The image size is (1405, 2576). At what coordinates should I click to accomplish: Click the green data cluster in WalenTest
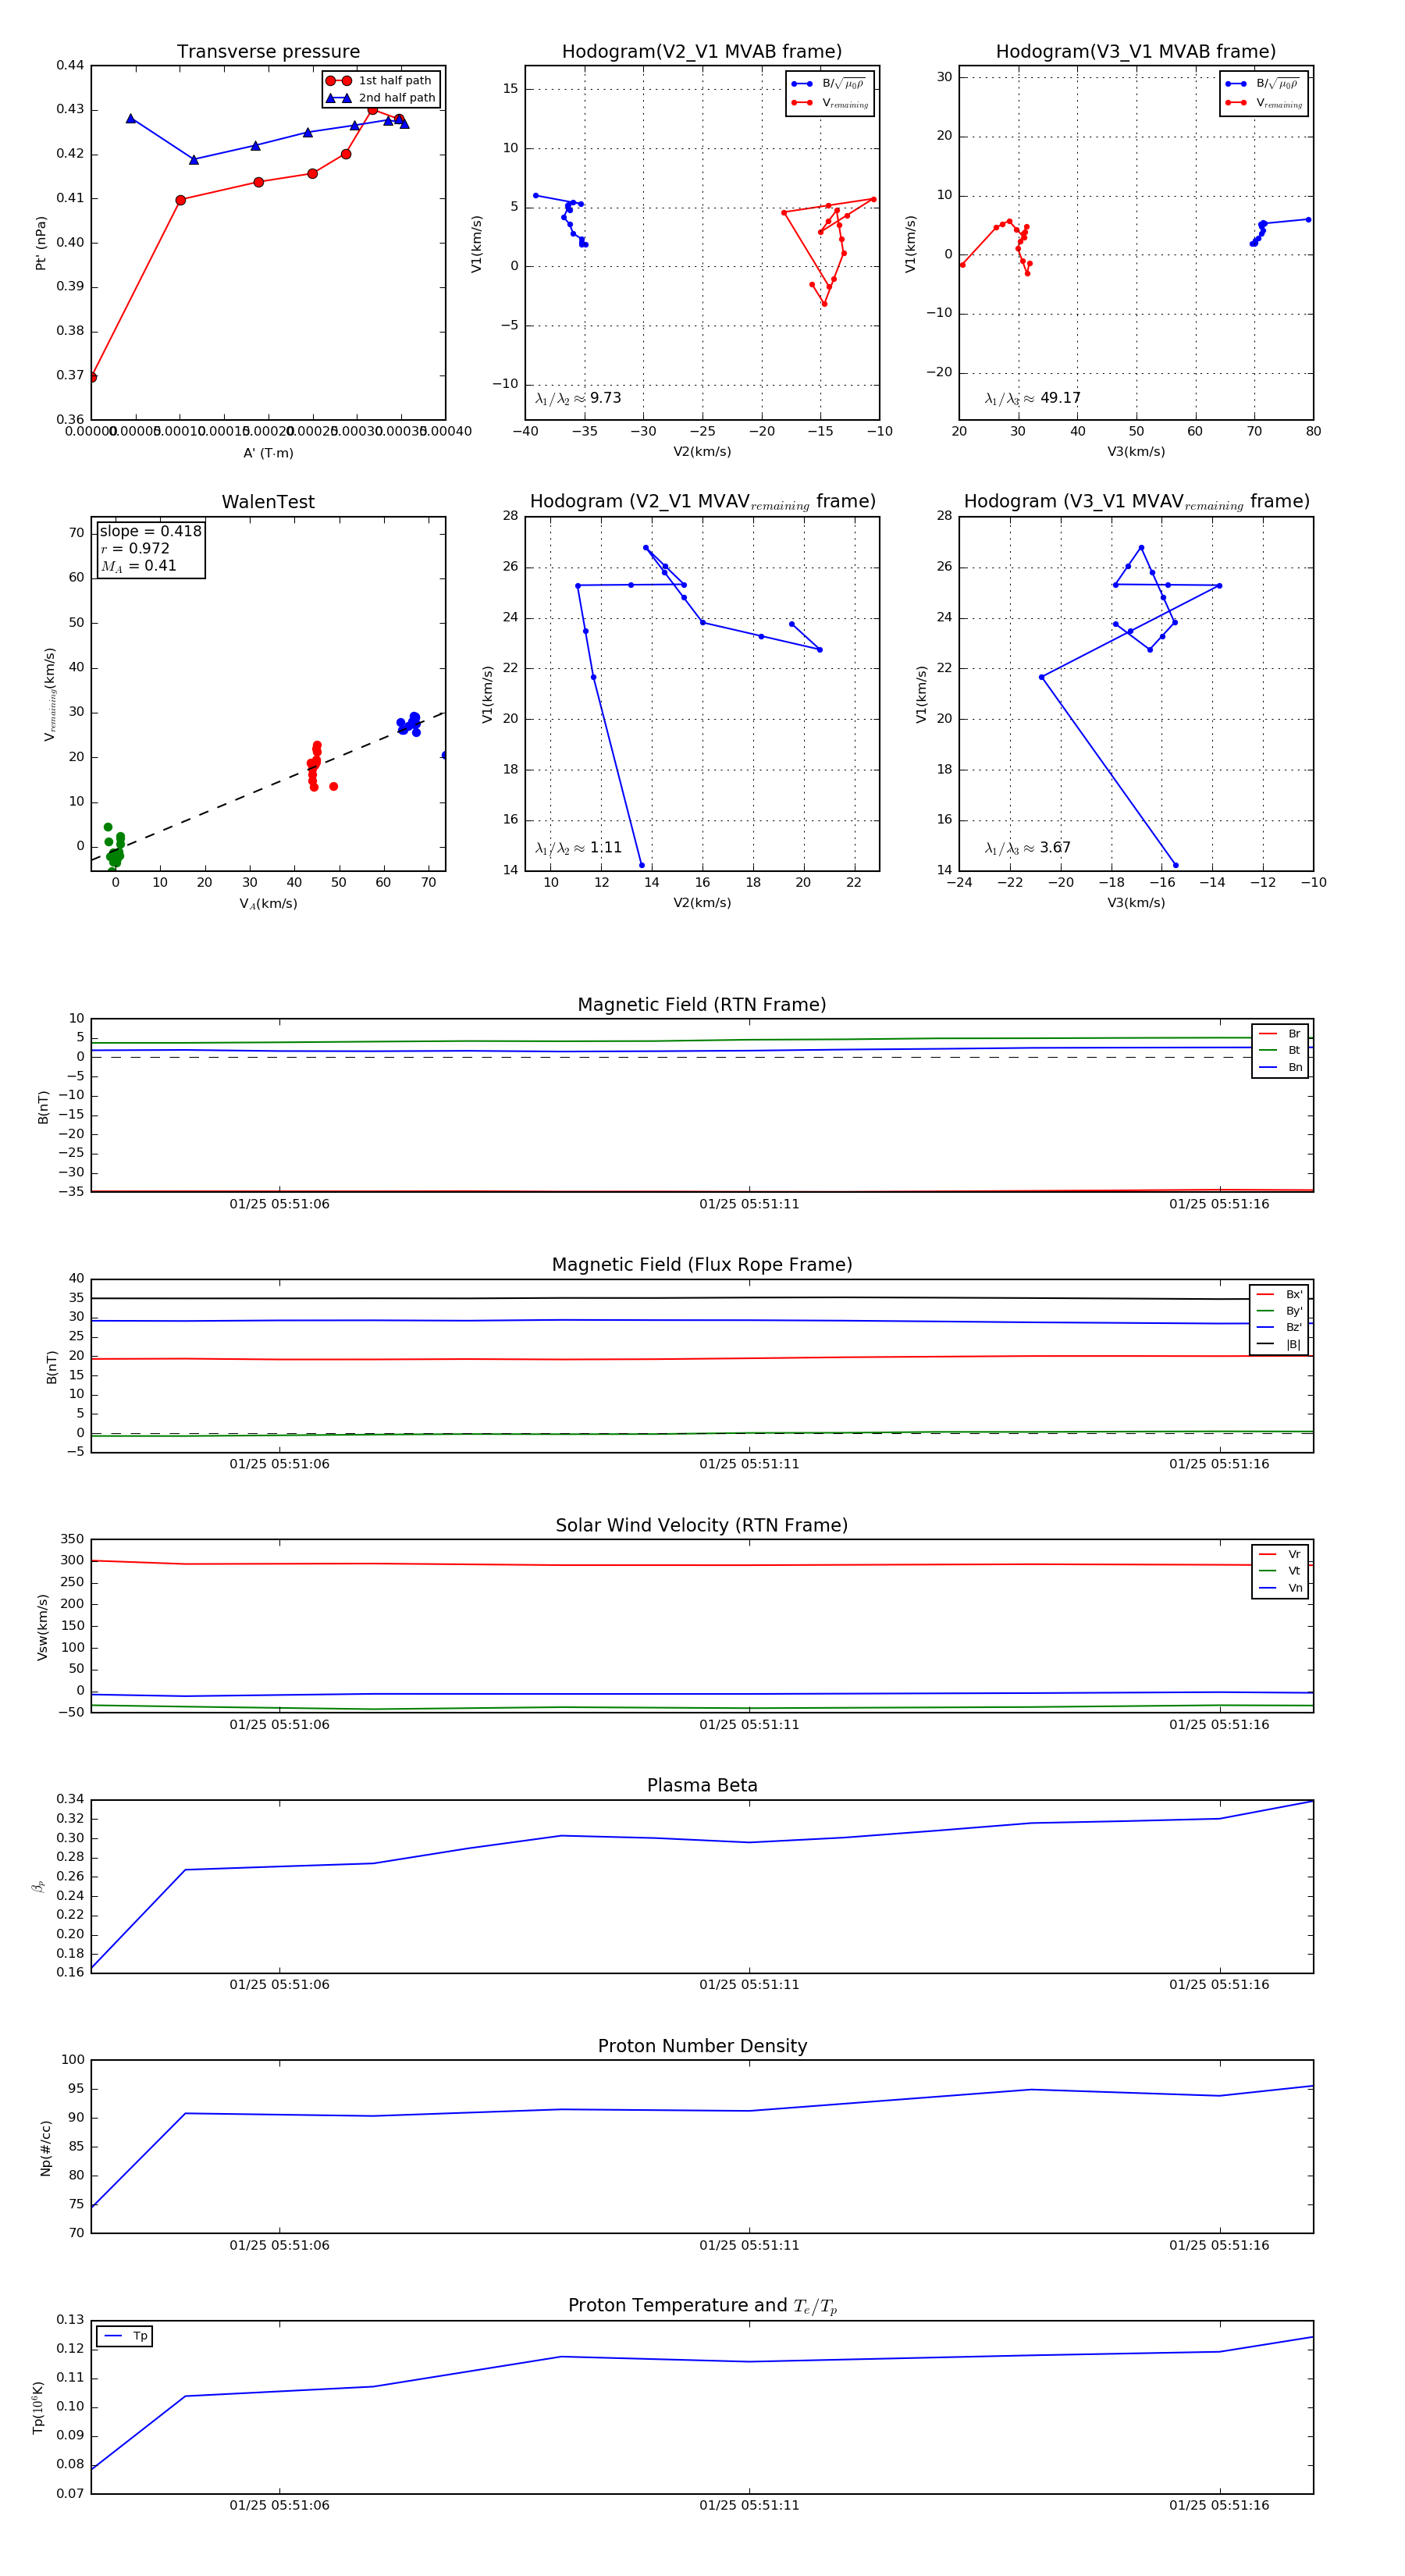(x=115, y=847)
